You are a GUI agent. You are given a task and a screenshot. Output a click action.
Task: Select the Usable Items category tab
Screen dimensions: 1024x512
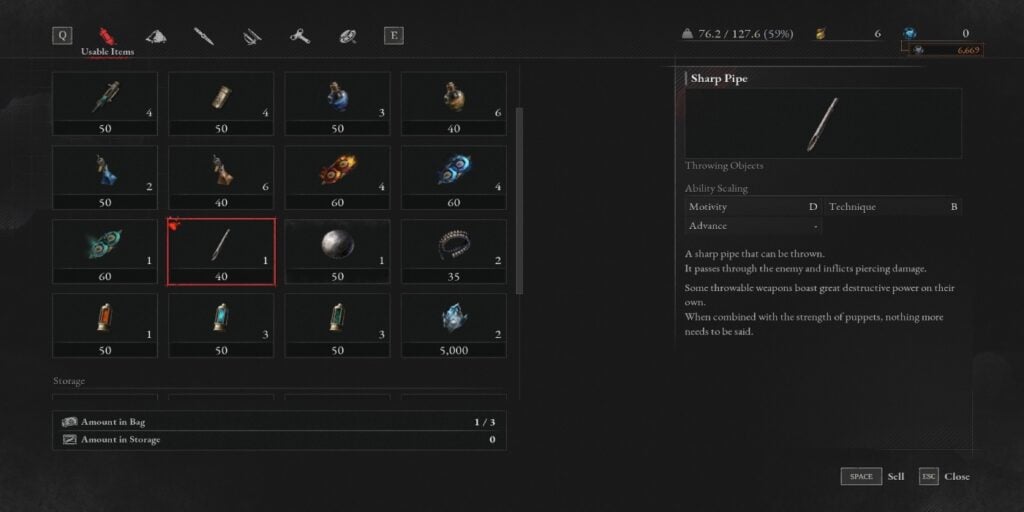coord(107,41)
